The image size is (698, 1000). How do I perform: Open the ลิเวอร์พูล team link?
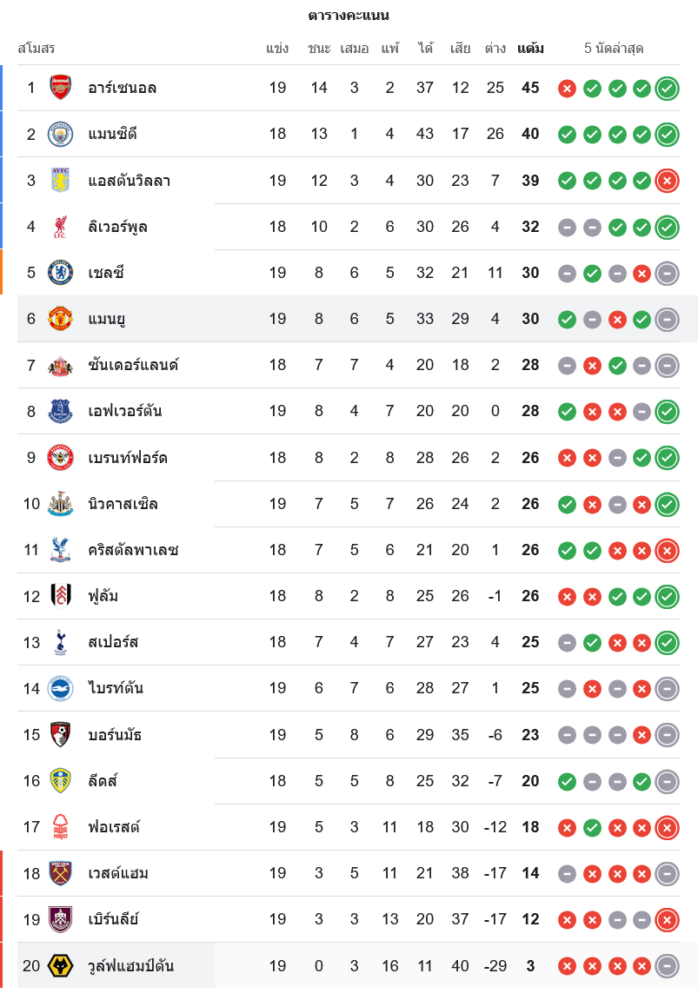118,227
